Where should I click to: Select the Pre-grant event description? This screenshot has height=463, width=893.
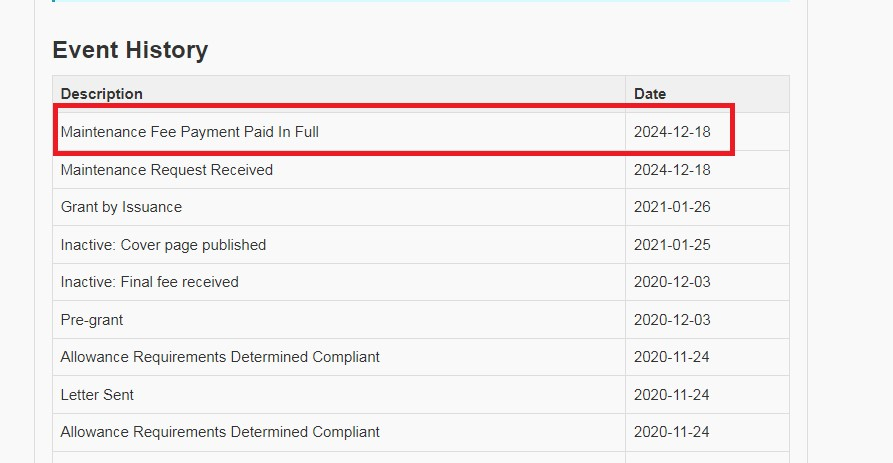[92, 320]
